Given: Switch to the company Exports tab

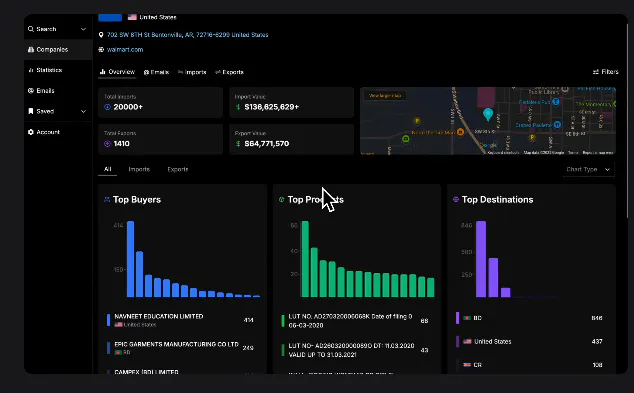Looking at the screenshot, I should click(x=229, y=72).
